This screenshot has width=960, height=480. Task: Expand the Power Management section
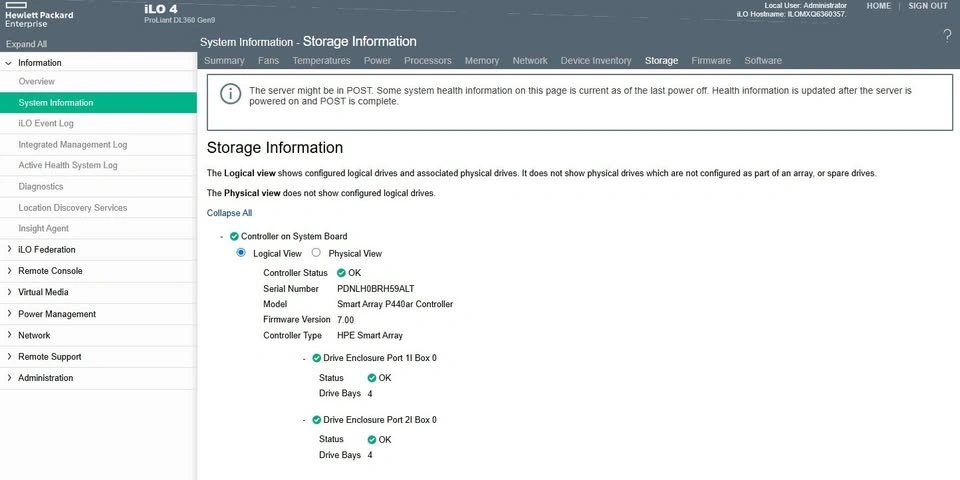pyautogui.click(x=9, y=313)
